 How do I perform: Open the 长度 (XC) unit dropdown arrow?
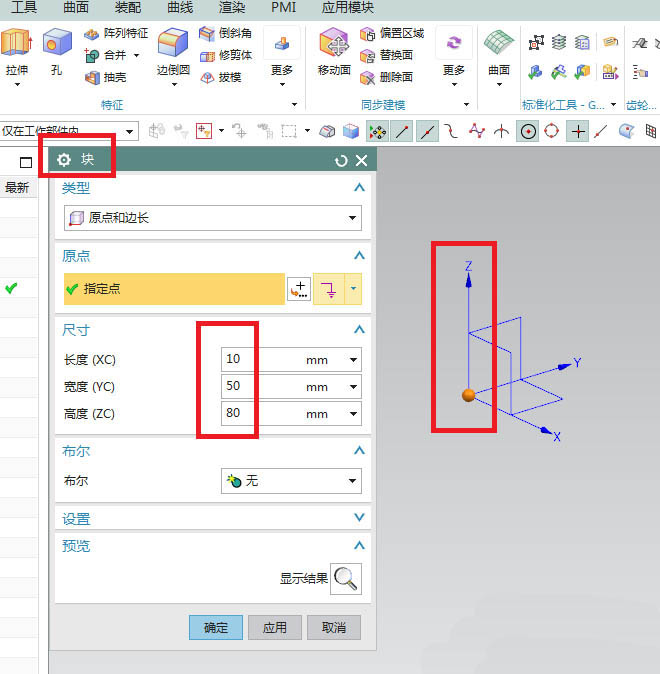353,360
